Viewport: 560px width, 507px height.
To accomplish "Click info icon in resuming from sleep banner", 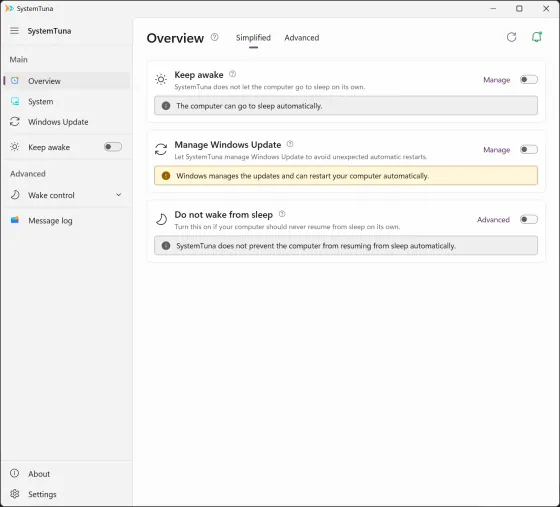I will [x=166, y=246].
